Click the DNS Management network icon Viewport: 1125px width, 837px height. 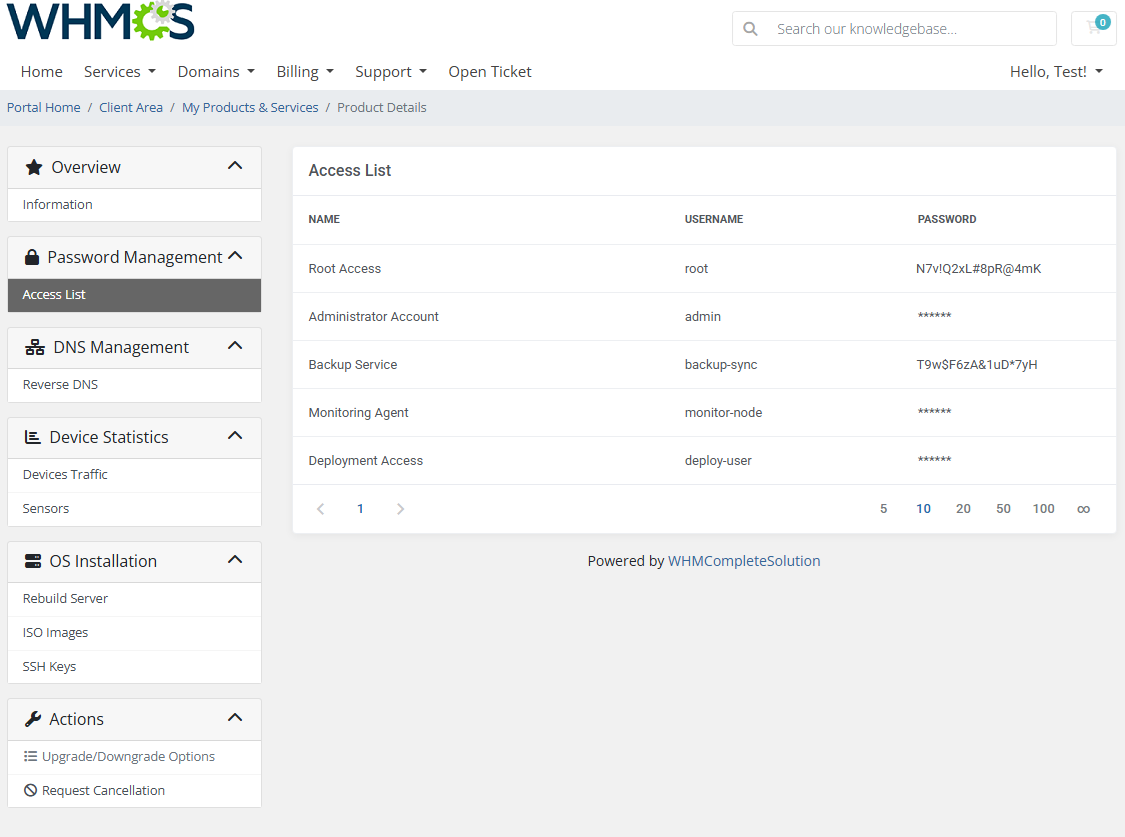point(34,347)
